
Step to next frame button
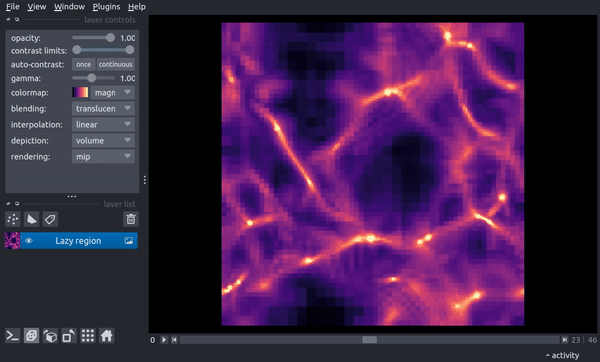click(x=564, y=339)
